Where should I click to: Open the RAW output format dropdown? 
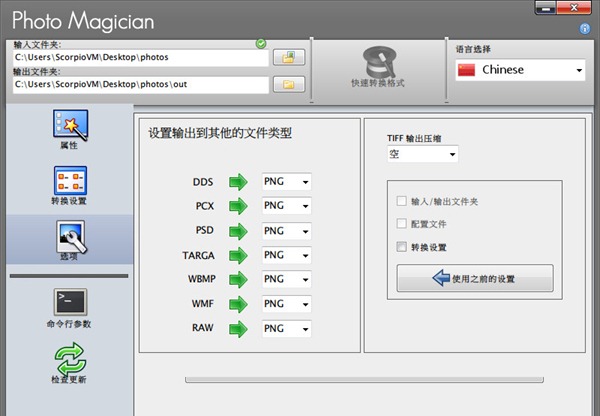coord(287,329)
